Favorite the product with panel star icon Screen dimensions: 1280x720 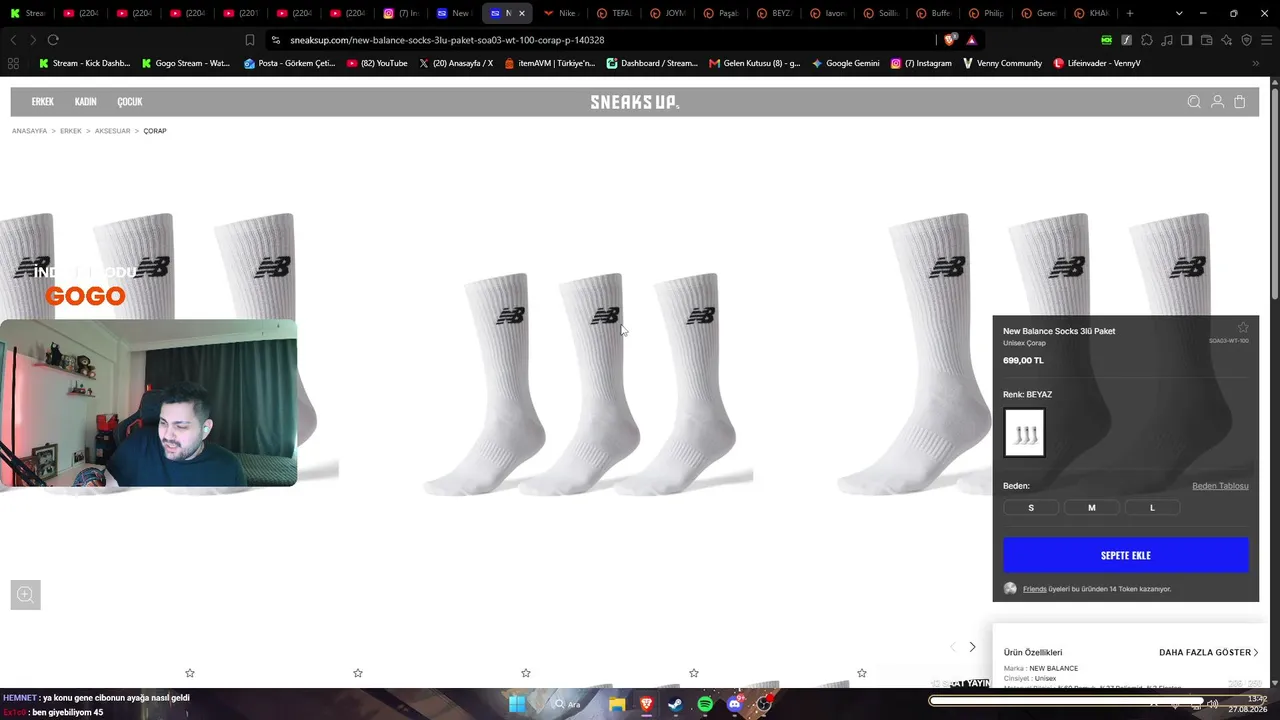tap(1243, 327)
